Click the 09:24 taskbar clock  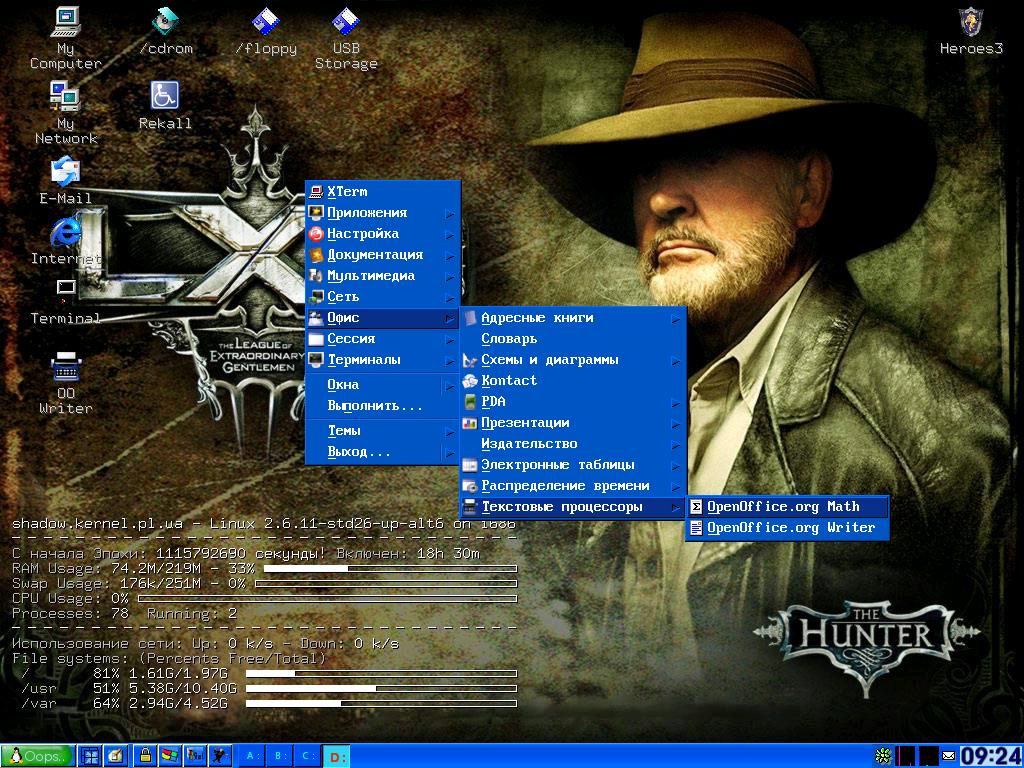[x=991, y=756]
